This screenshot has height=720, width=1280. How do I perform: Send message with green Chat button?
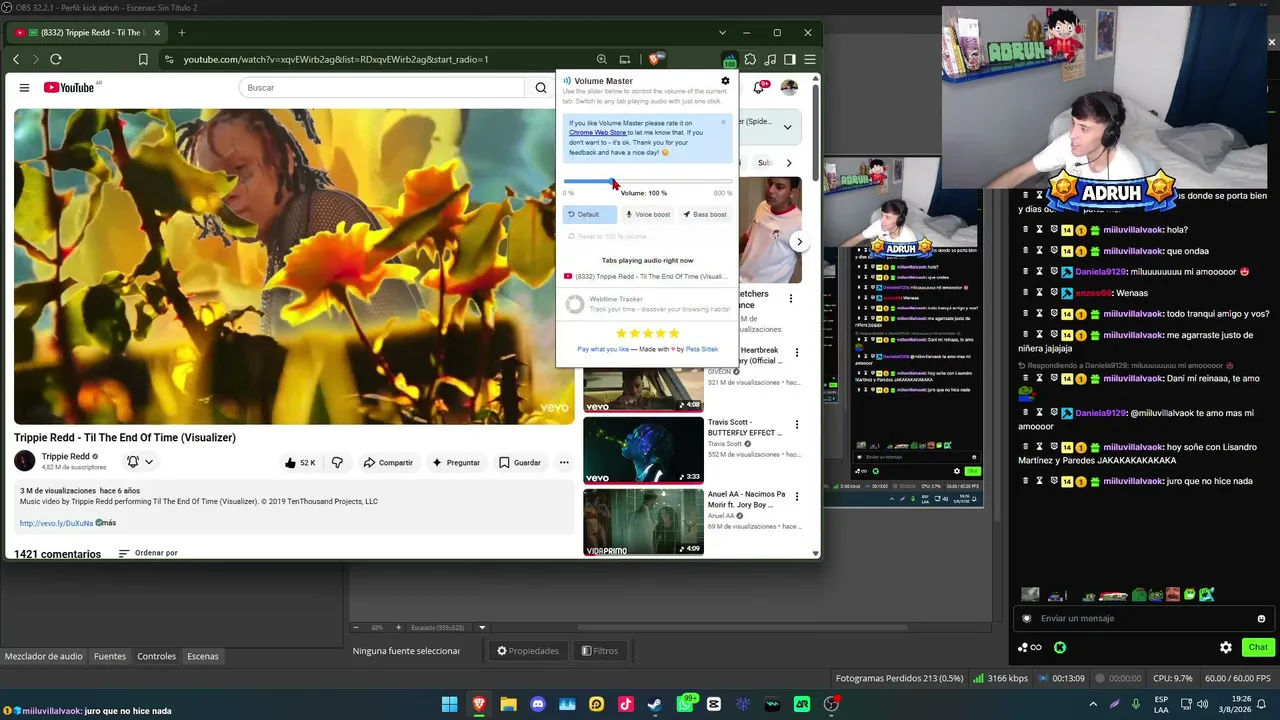tap(1258, 647)
